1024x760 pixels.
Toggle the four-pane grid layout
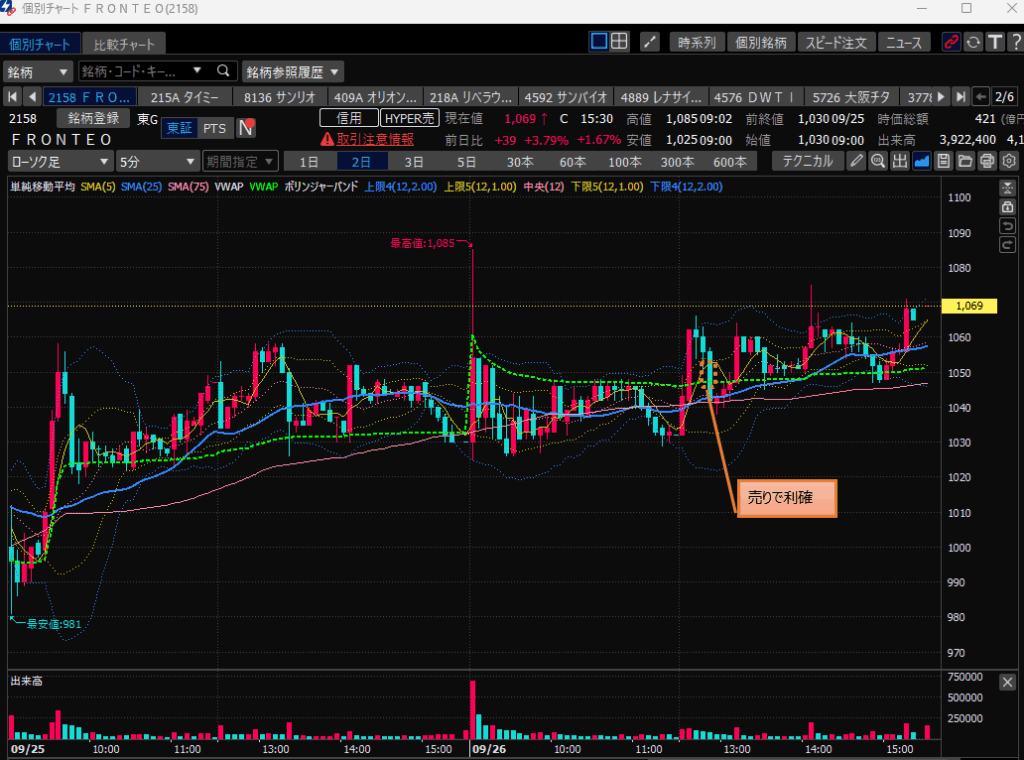tap(620, 42)
